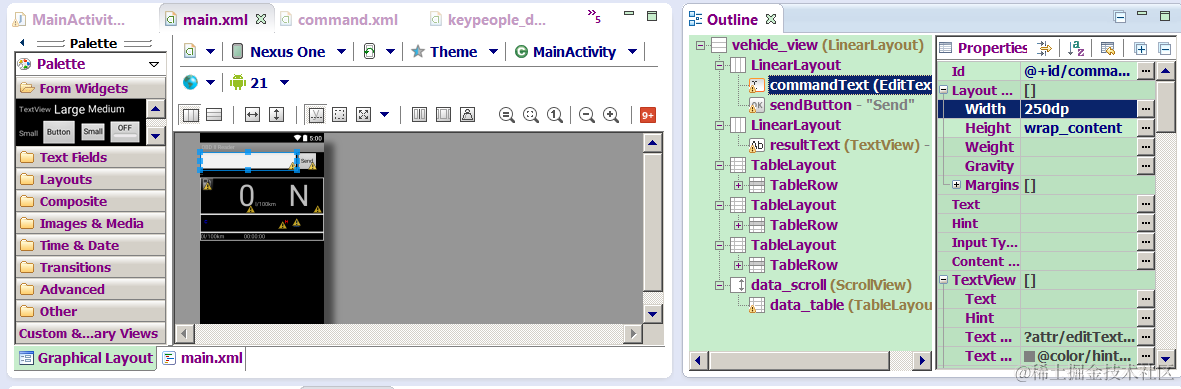Viewport: 1181px width, 389px height.
Task: Switch to the keypeople_d... editor tab
Action: point(487,20)
